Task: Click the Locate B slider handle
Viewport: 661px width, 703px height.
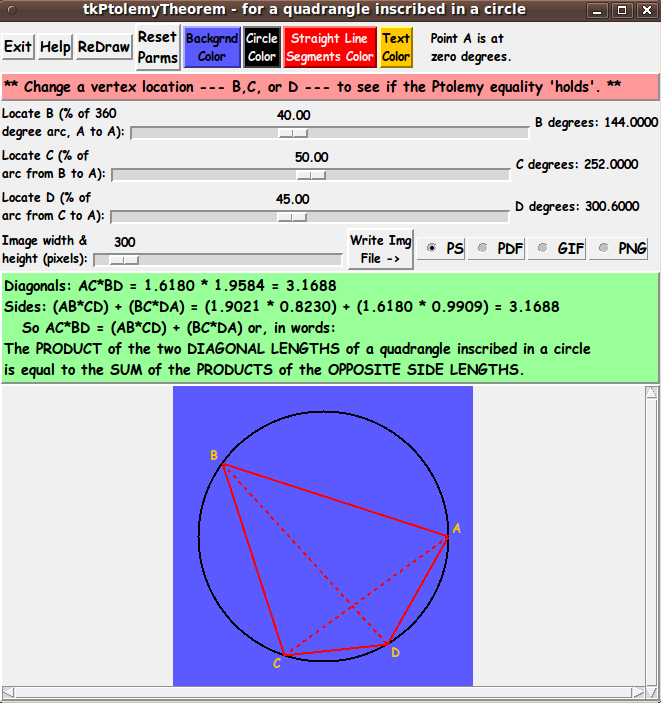Action: pyautogui.click(x=293, y=133)
